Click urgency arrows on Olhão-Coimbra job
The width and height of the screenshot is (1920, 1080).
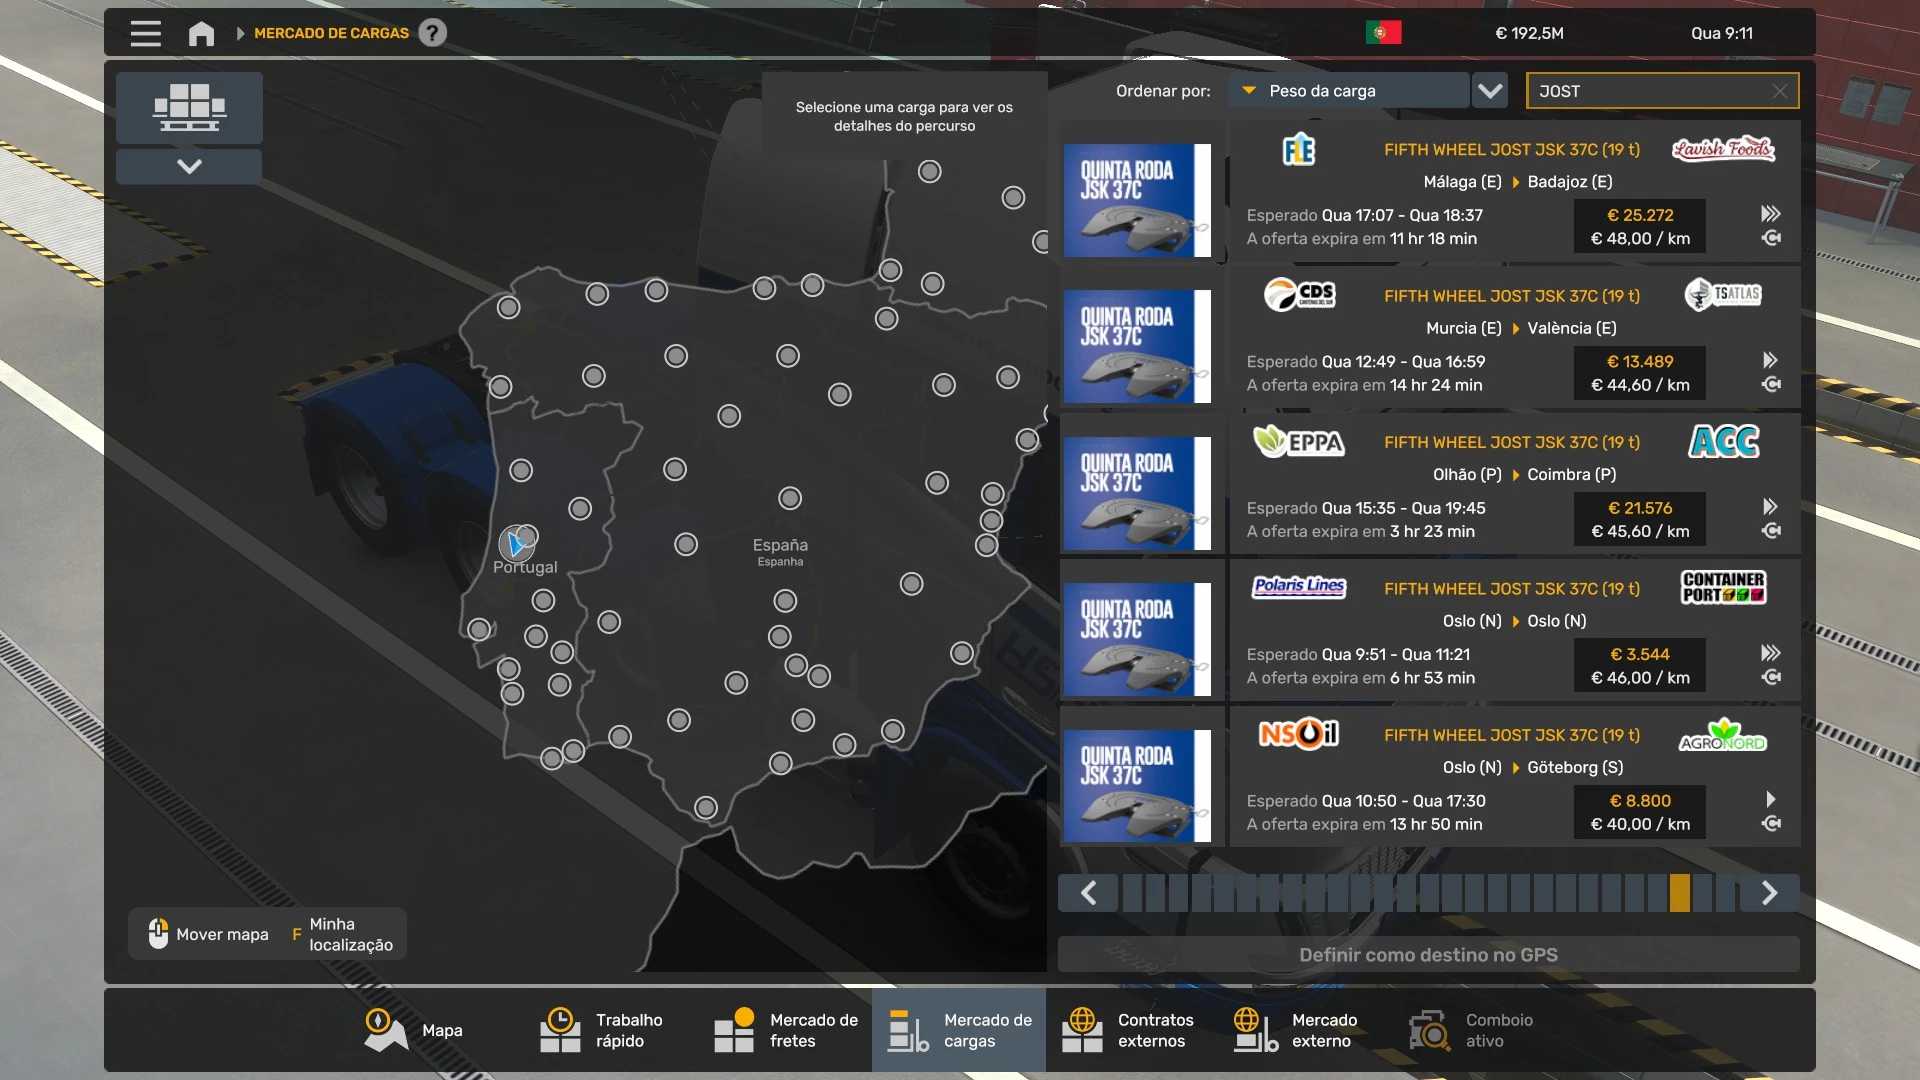[1770, 507]
